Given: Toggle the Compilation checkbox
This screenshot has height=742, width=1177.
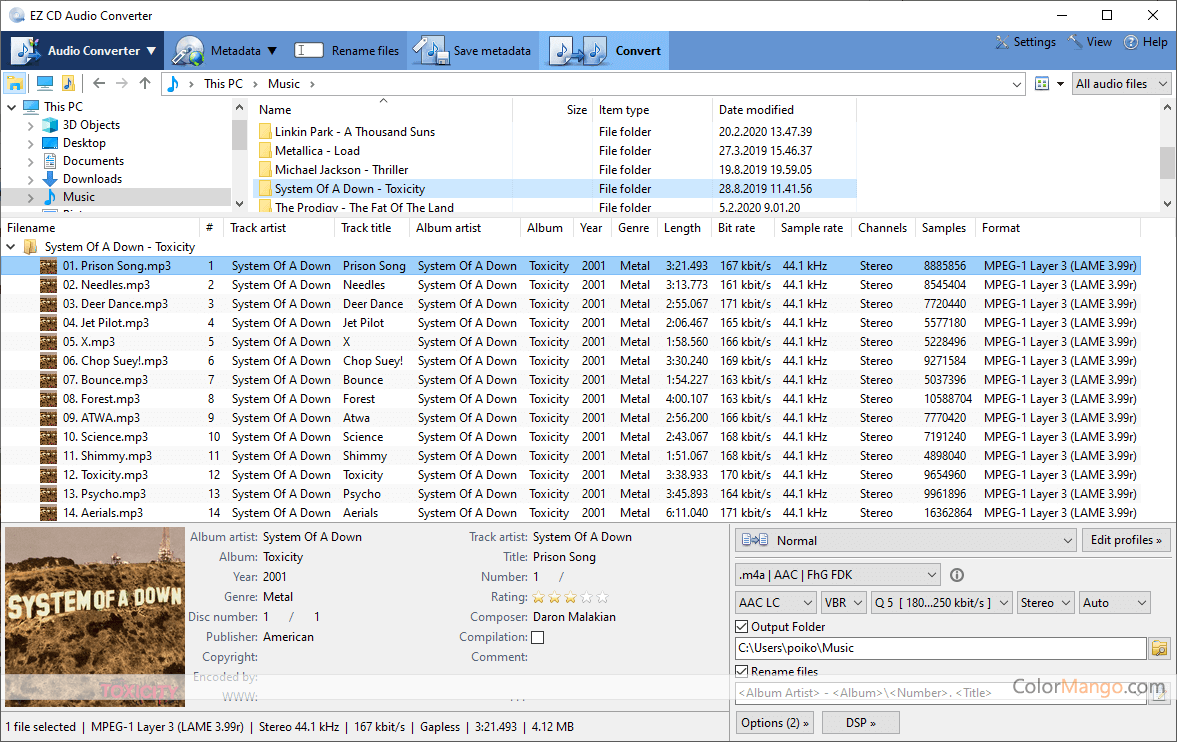Looking at the screenshot, I should pyautogui.click(x=537, y=638).
